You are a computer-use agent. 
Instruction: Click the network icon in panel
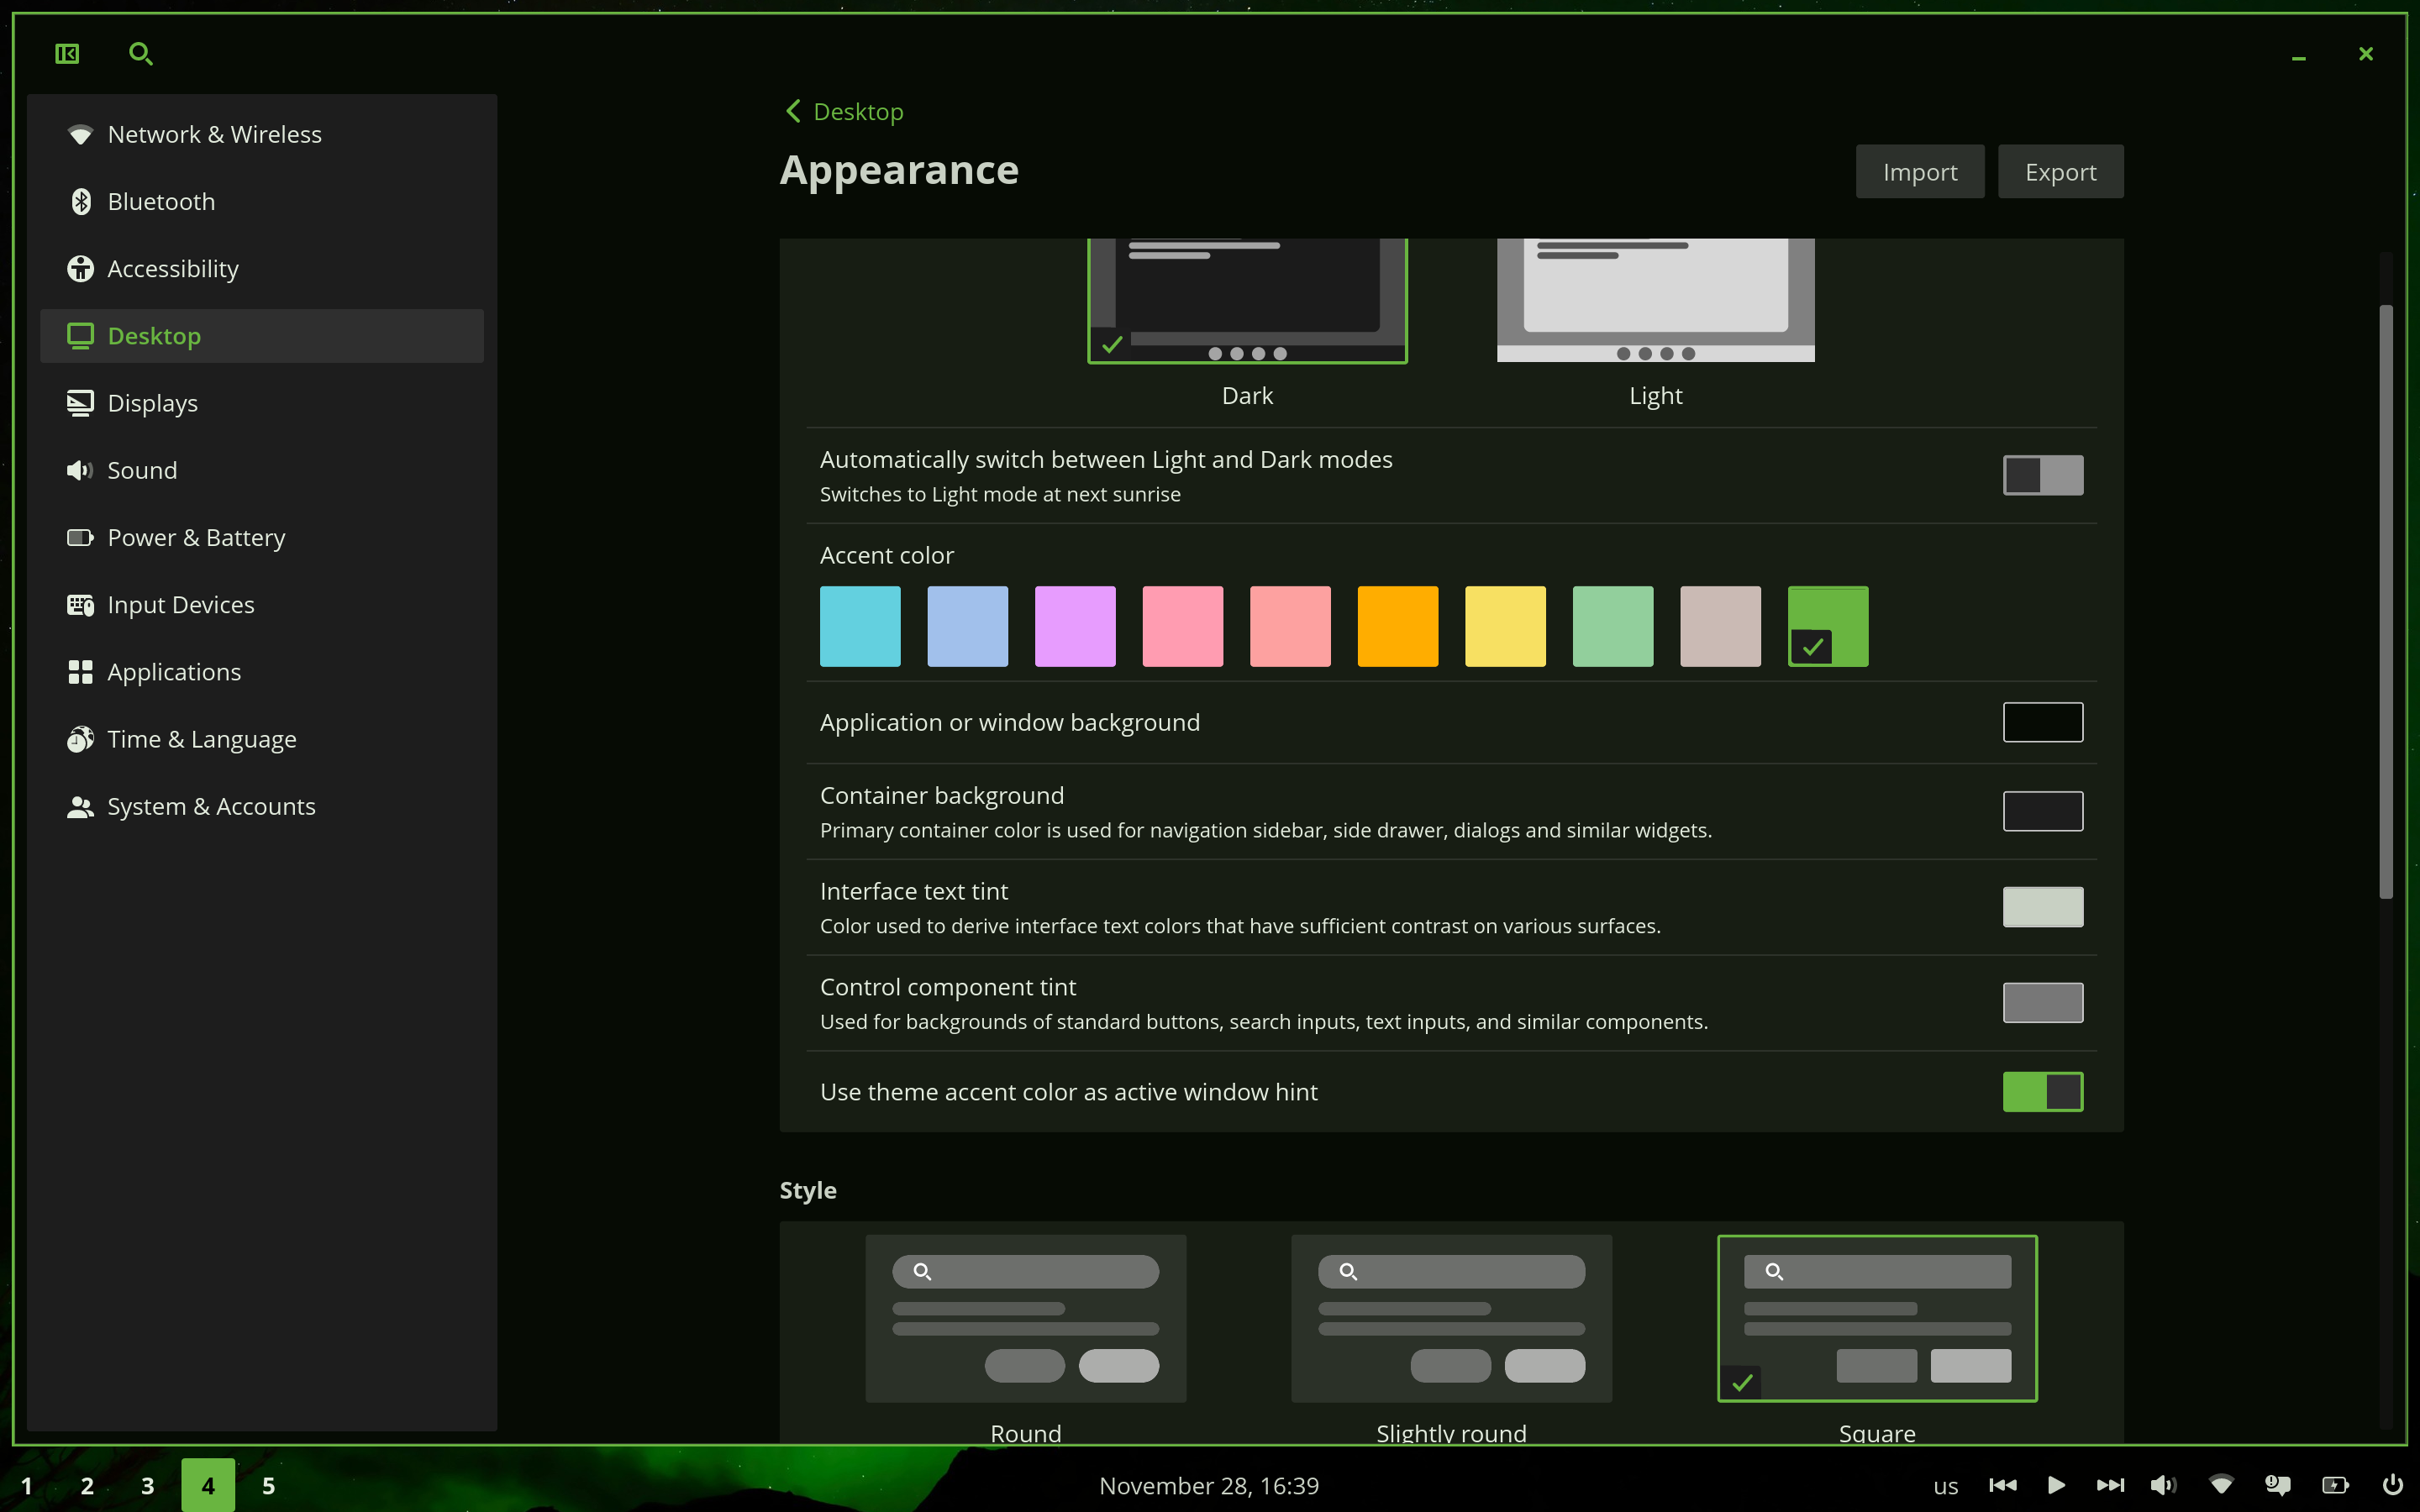2221,1485
